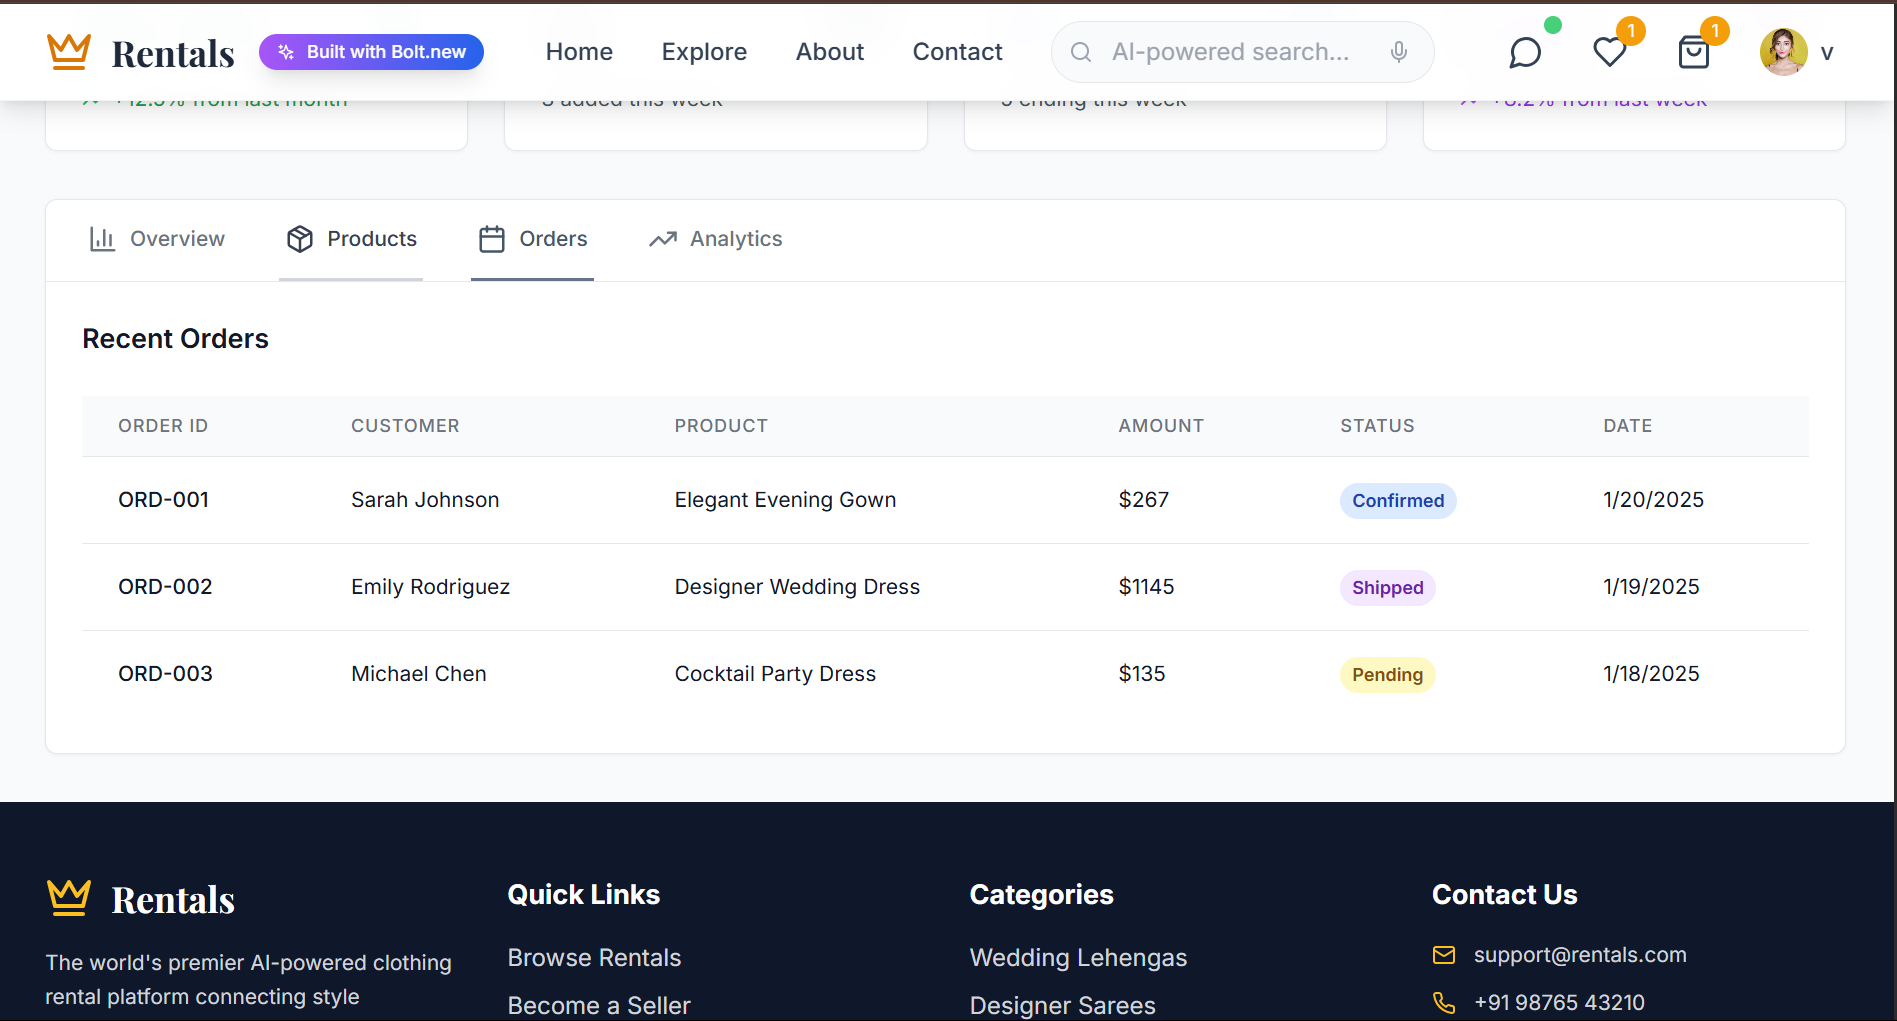1897x1021 pixels.
Task: Open the chat messages icon
Action: 1524,52
